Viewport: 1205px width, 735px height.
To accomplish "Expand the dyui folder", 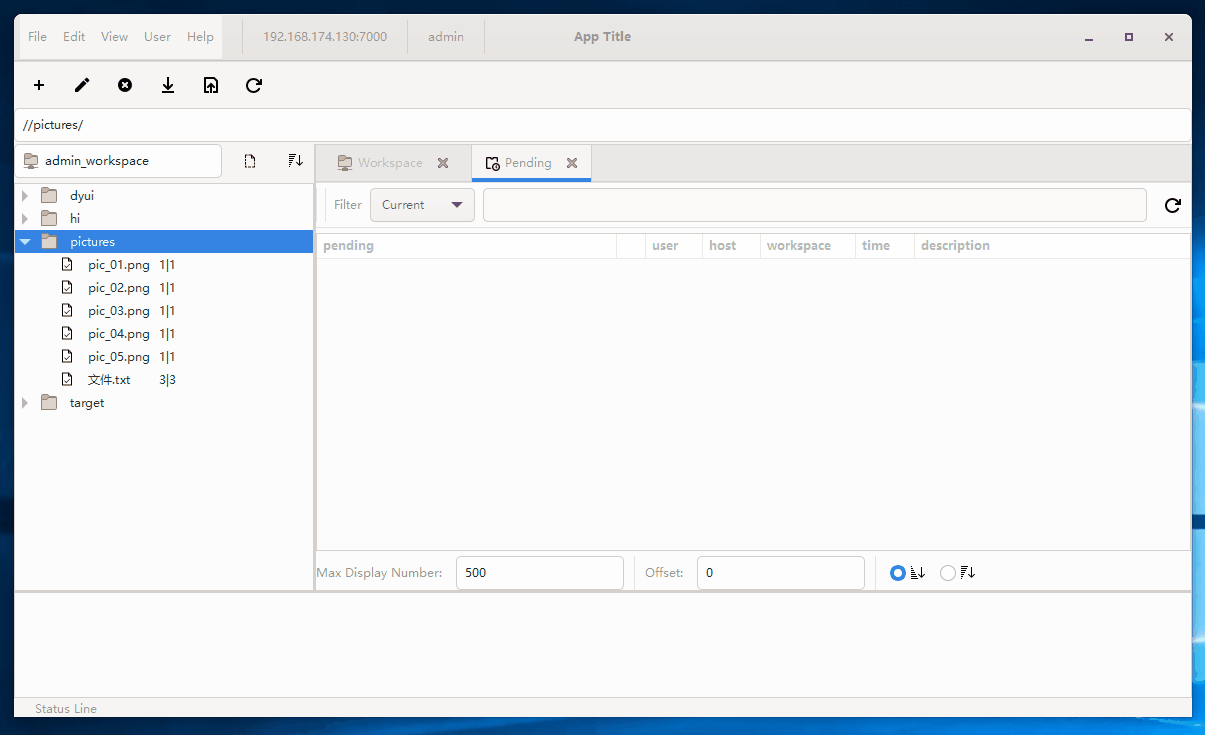I will pyautogui.click(x=25, y=196).
